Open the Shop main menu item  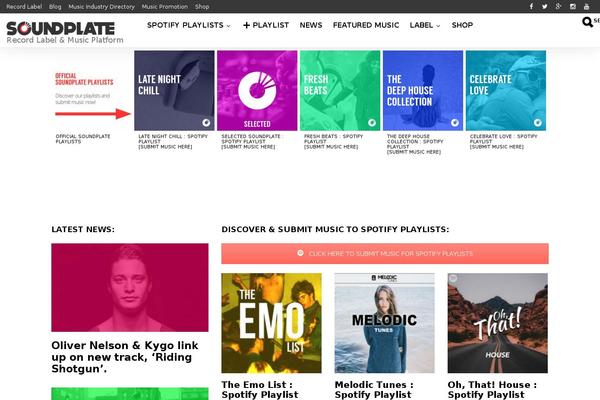(462, 25)
